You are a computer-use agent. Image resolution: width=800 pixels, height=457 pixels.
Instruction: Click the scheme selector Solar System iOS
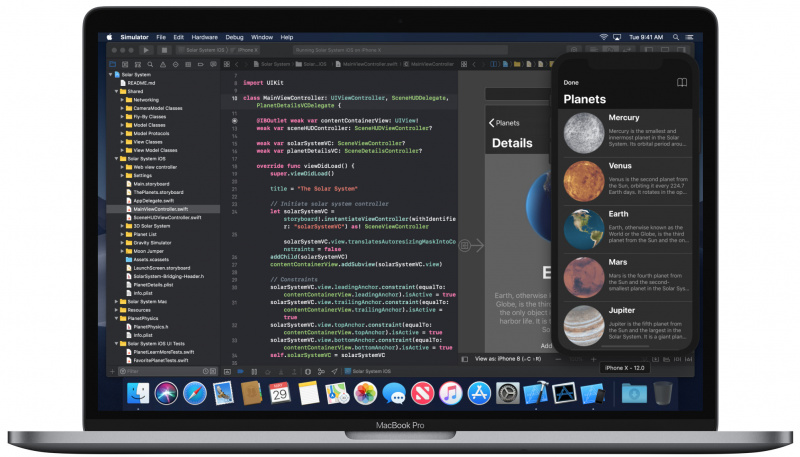[x=205, y=50]
